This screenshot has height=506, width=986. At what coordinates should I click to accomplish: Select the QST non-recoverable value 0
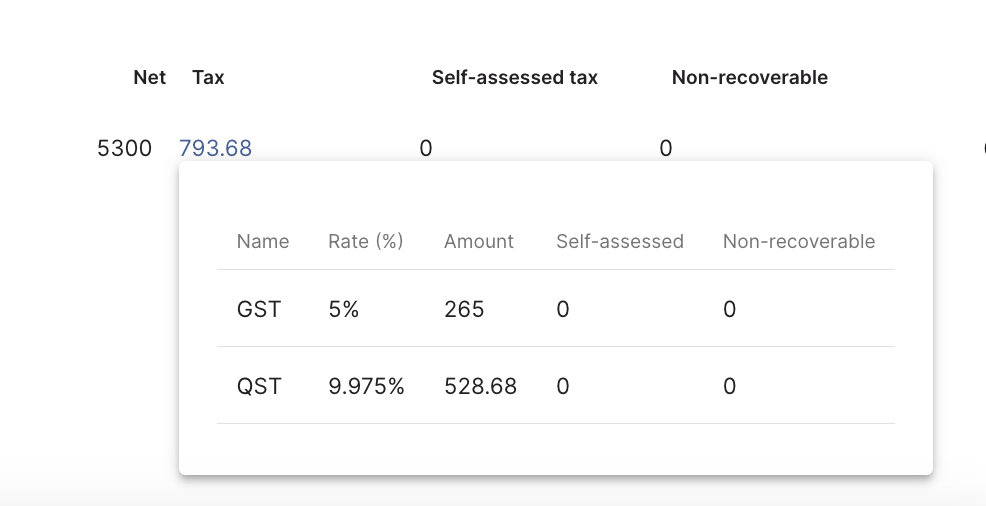point(729,386)
